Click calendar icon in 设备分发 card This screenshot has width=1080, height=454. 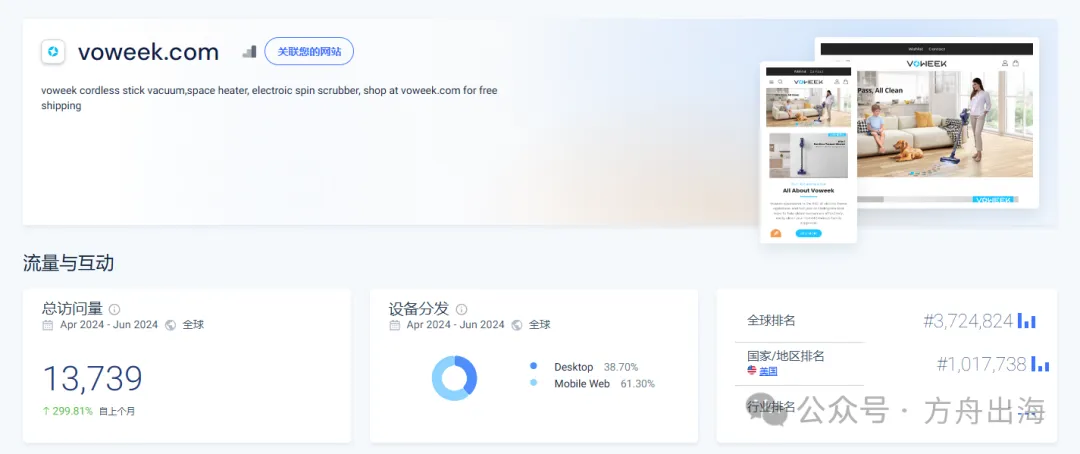(395, 325)
